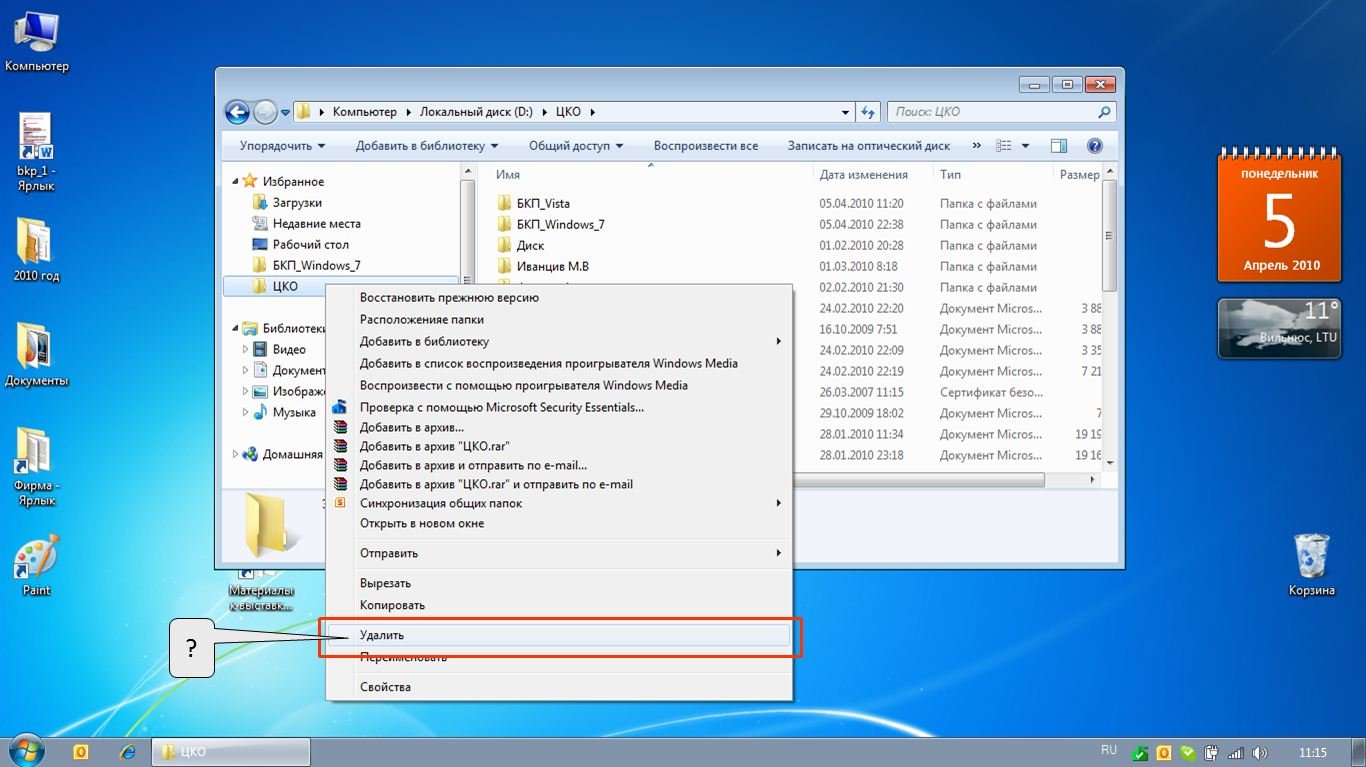Click Записать на оптический диск button

coord(868,146)
